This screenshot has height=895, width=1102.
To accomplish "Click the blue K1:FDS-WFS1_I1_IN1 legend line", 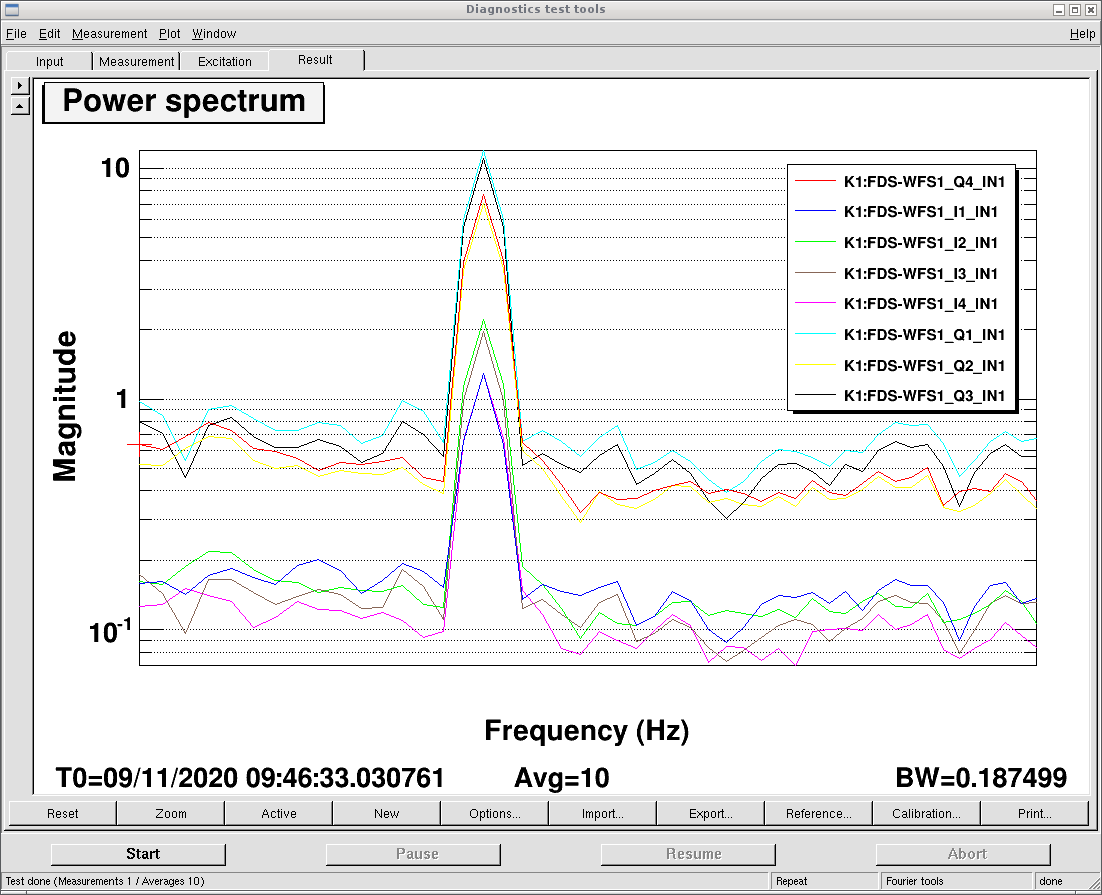I will [x=815, y=212].
